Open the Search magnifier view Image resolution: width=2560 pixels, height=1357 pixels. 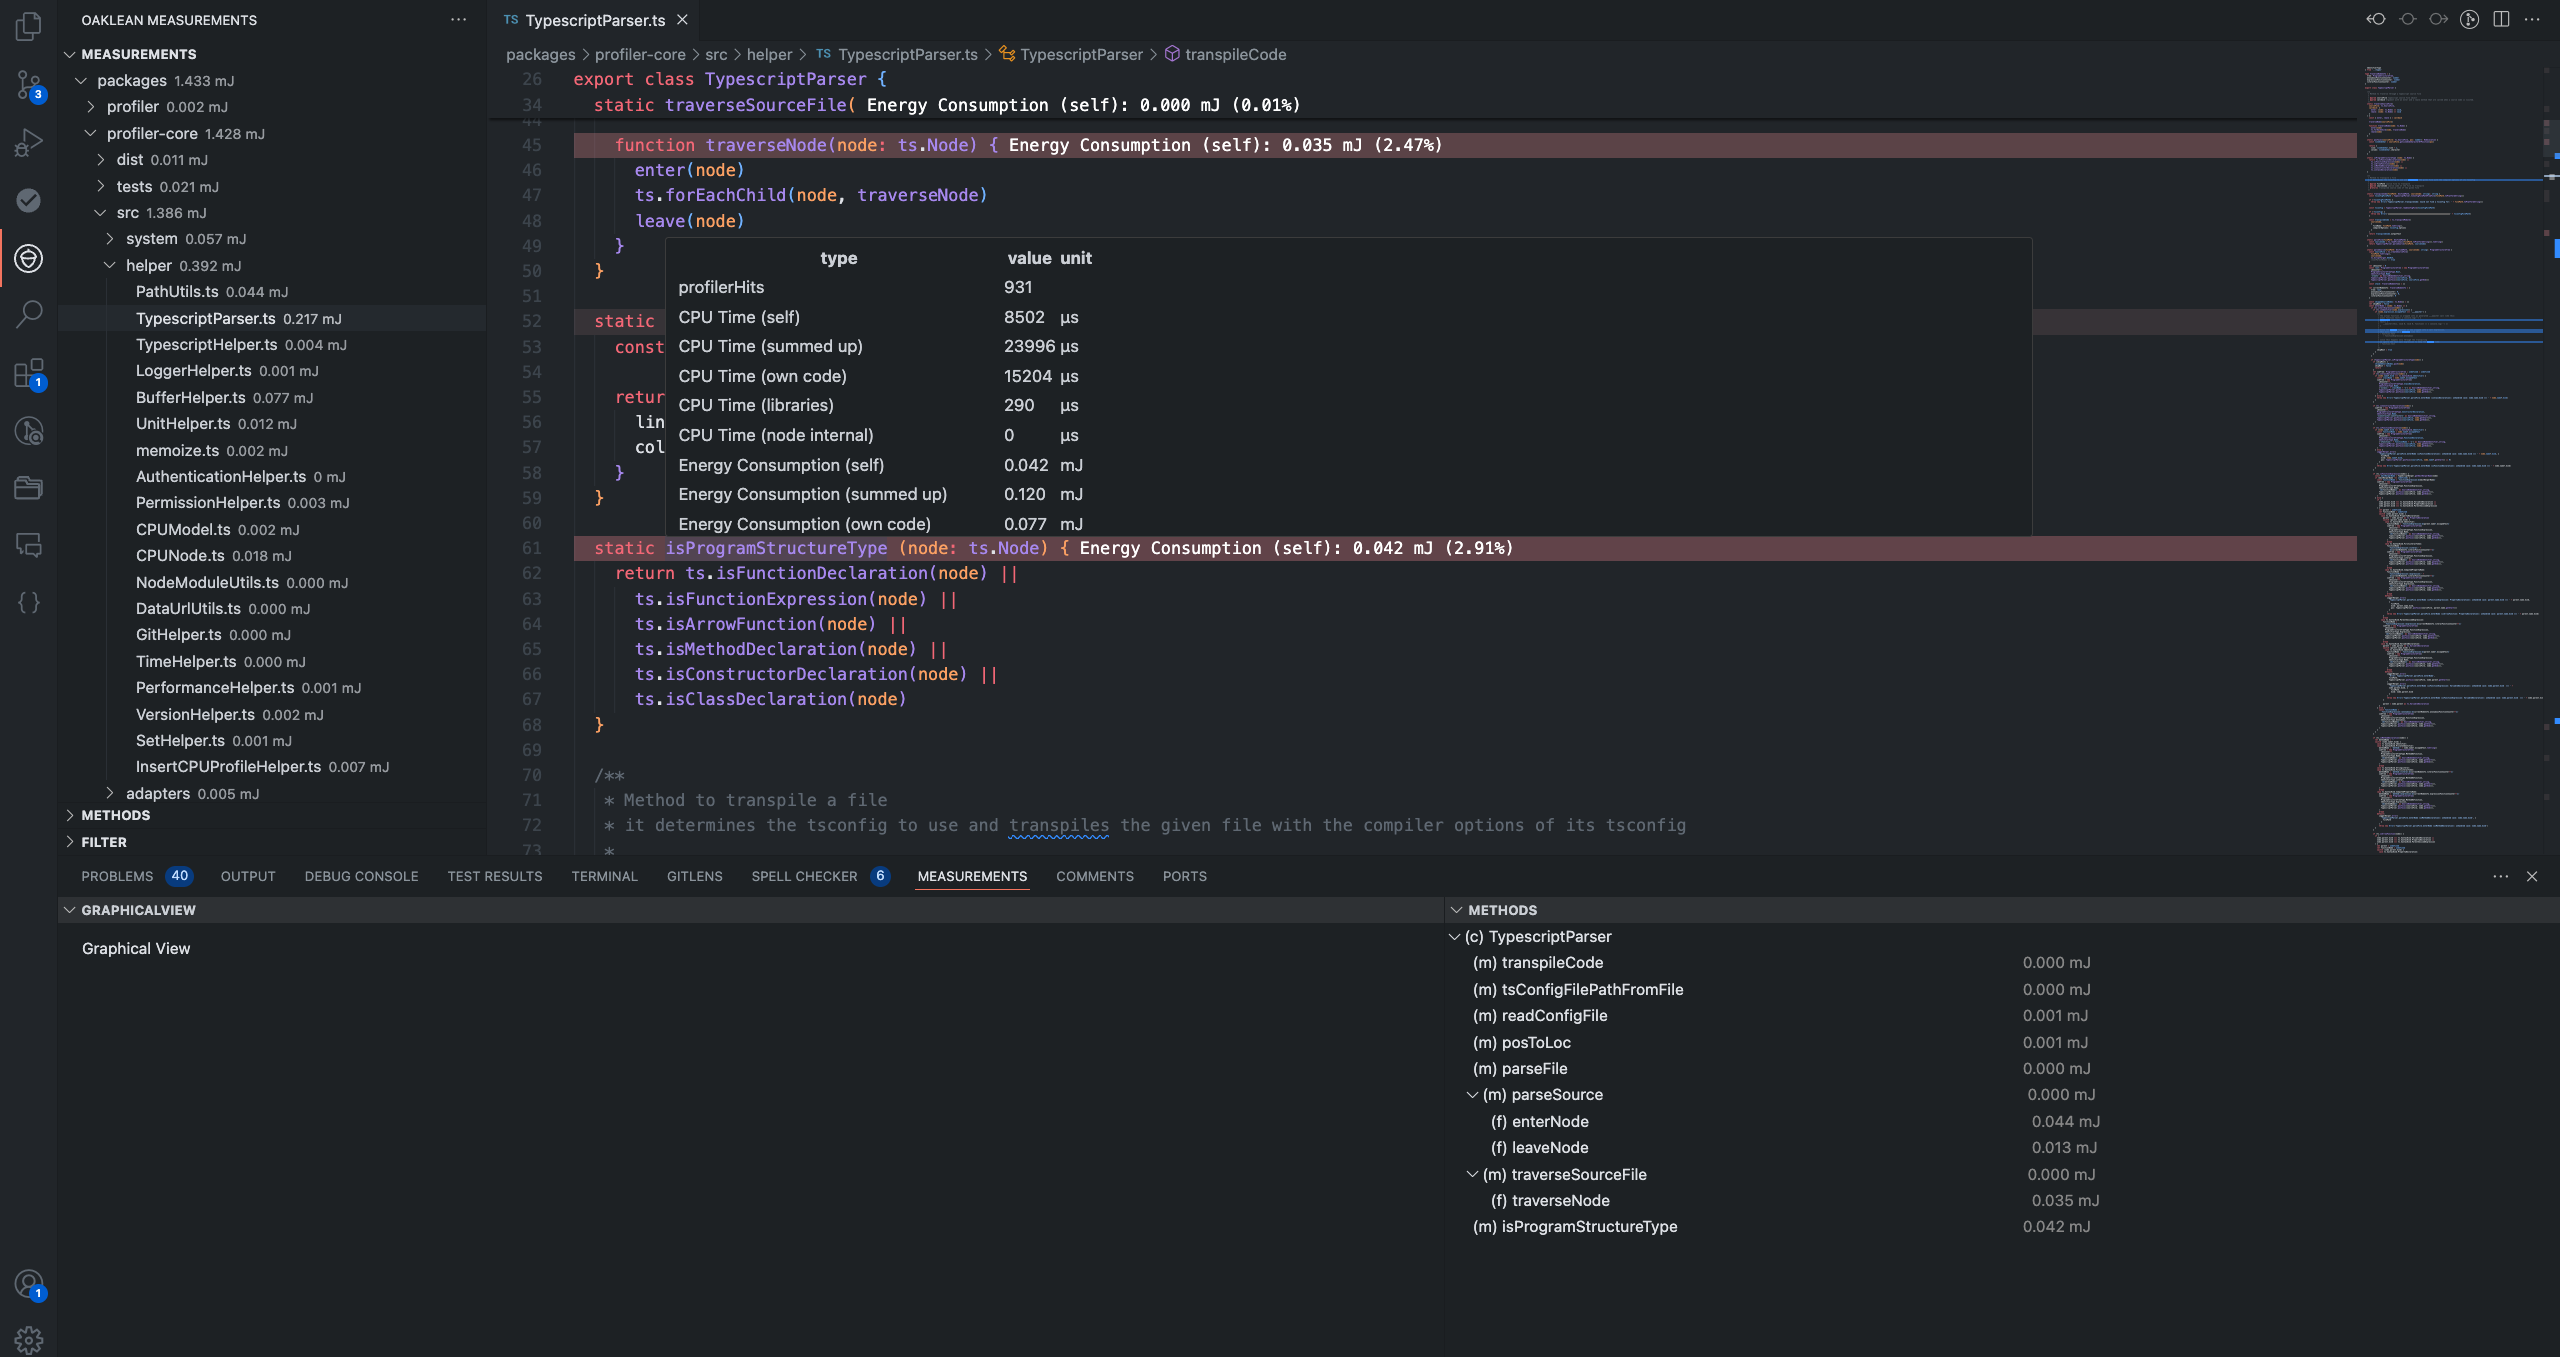tap(28, 315)
